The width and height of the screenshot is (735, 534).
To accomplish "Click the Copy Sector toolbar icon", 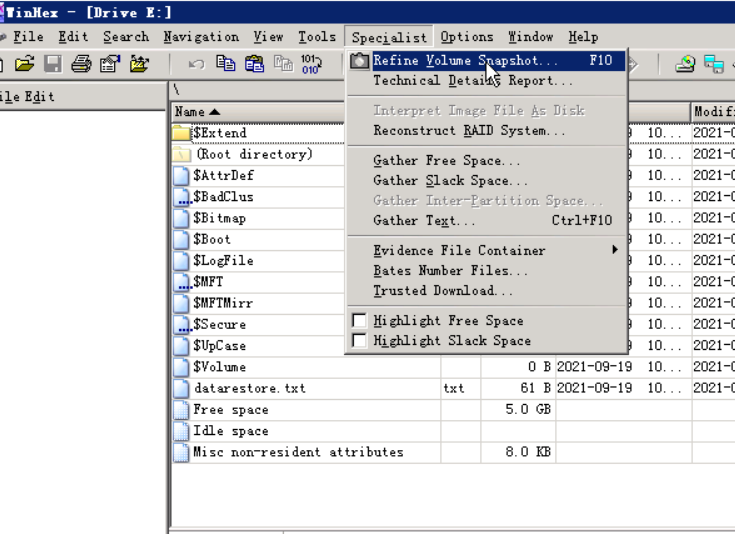I will [284, 64].
